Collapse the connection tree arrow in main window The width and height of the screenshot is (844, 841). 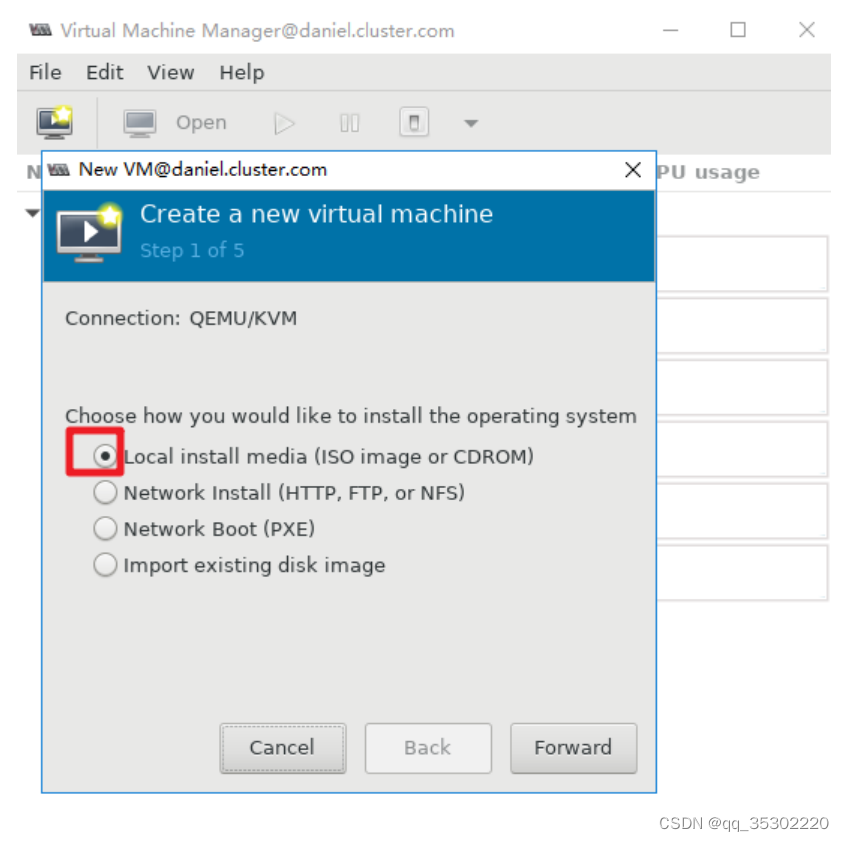[x=32, y=213]
